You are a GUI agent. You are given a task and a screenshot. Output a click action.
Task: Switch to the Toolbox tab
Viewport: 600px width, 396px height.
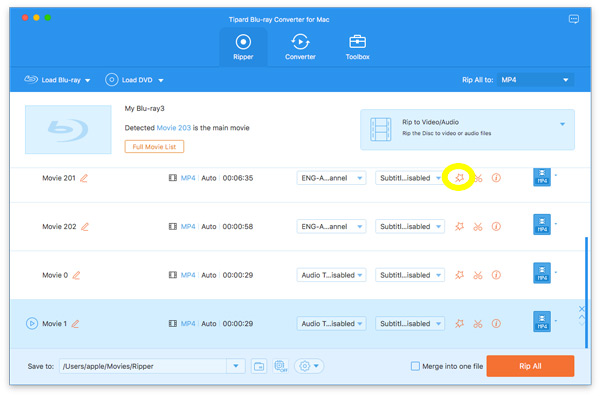[357, 47]
